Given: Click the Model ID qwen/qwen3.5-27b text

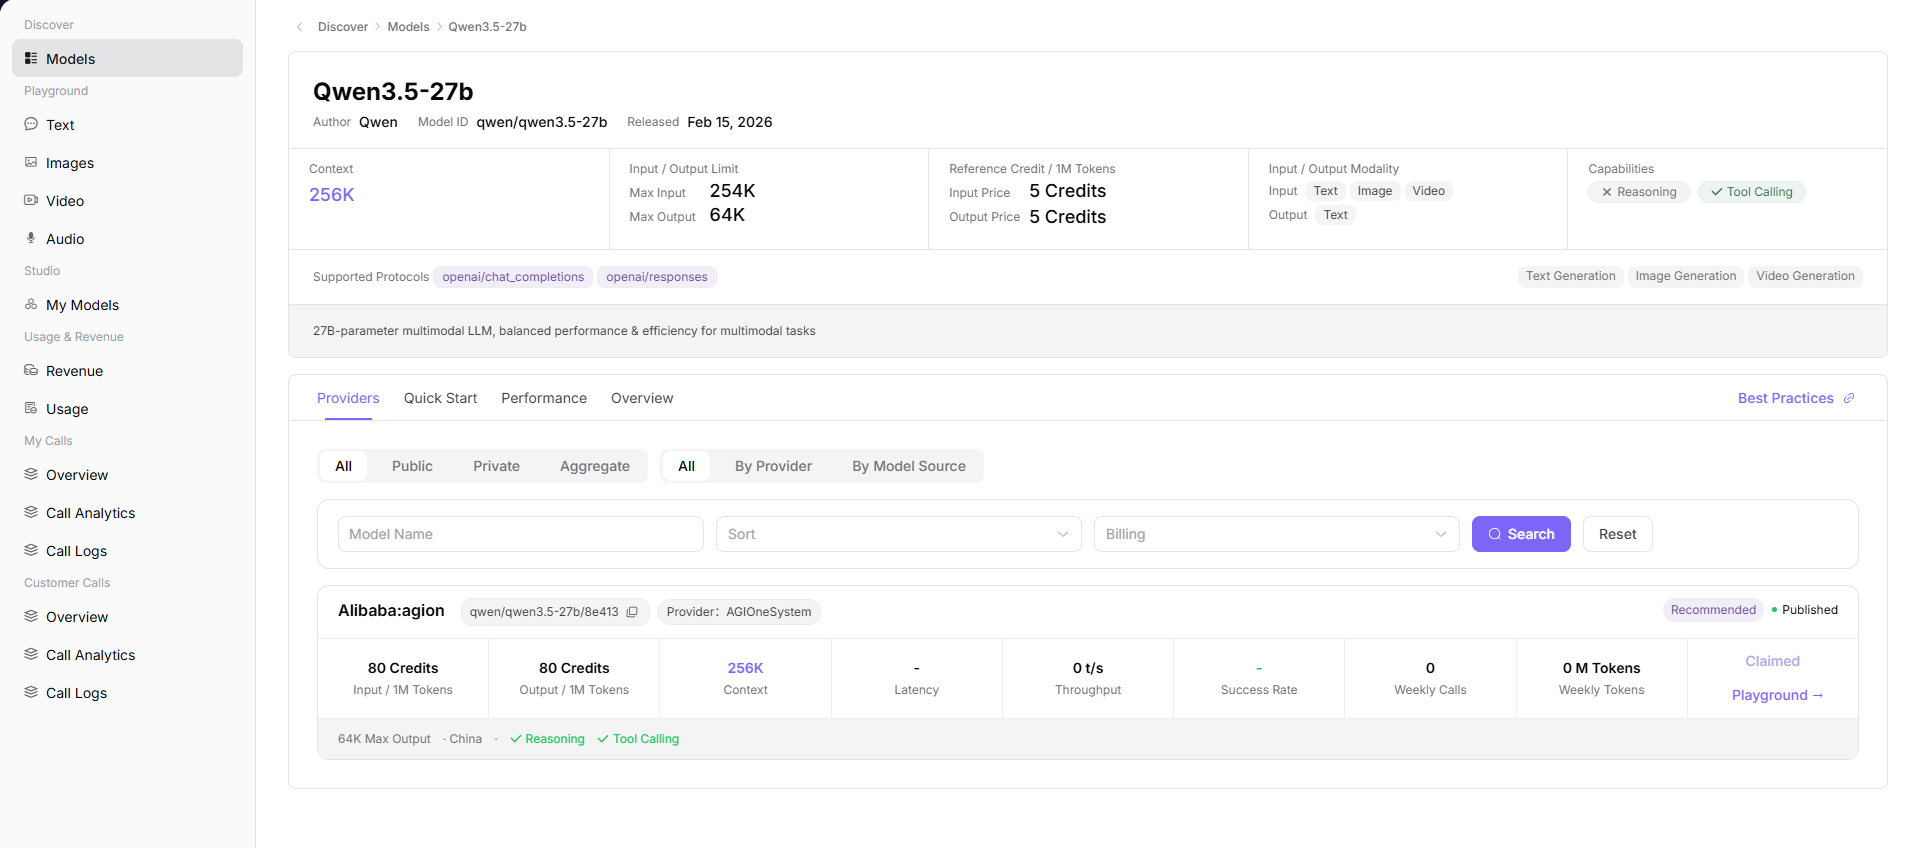Looking at the screenshot, I should pos(541,122).
